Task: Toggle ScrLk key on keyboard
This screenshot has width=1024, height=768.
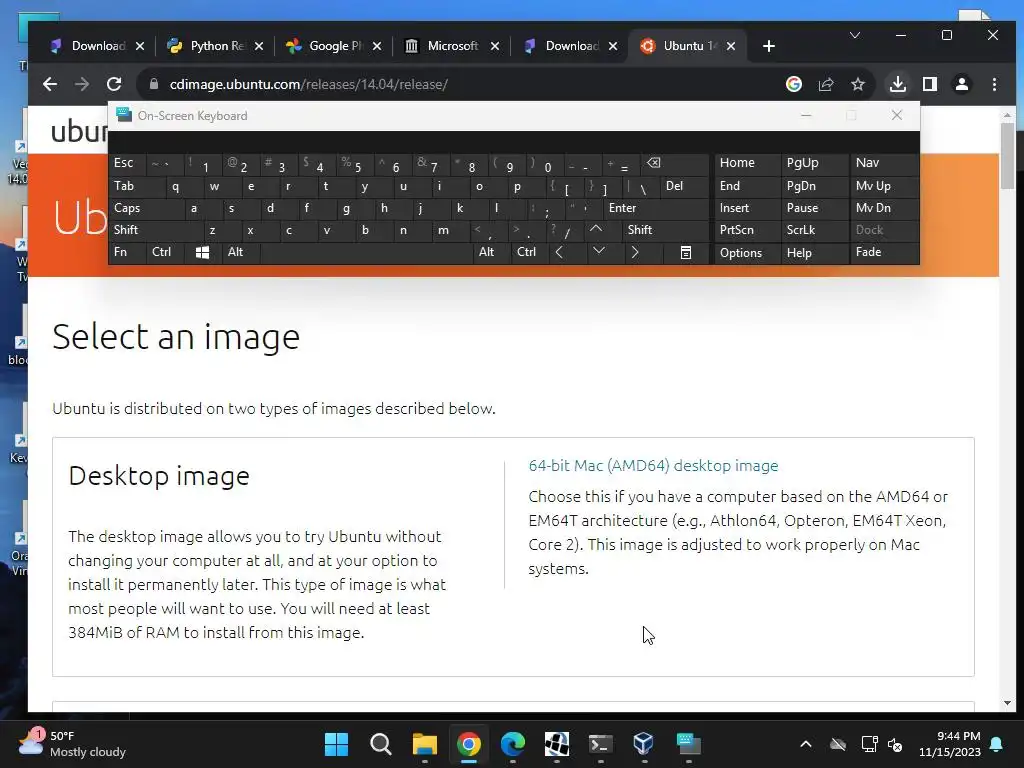Action: [815, 230]
